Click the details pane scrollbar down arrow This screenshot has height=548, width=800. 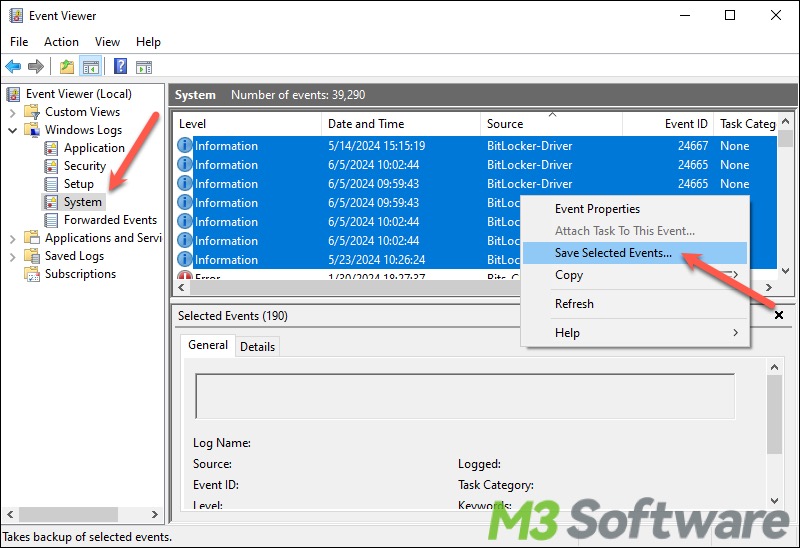point(774,501)
